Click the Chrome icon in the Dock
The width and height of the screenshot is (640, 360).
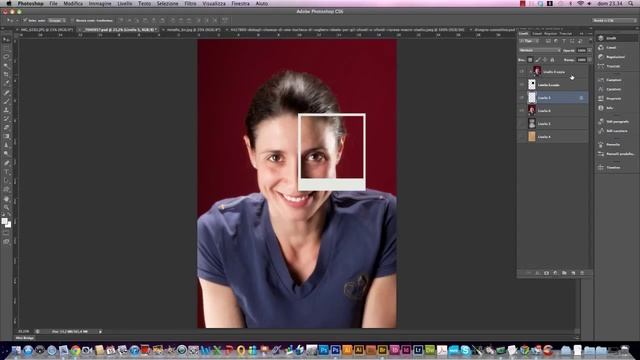(x=76, y=350)
